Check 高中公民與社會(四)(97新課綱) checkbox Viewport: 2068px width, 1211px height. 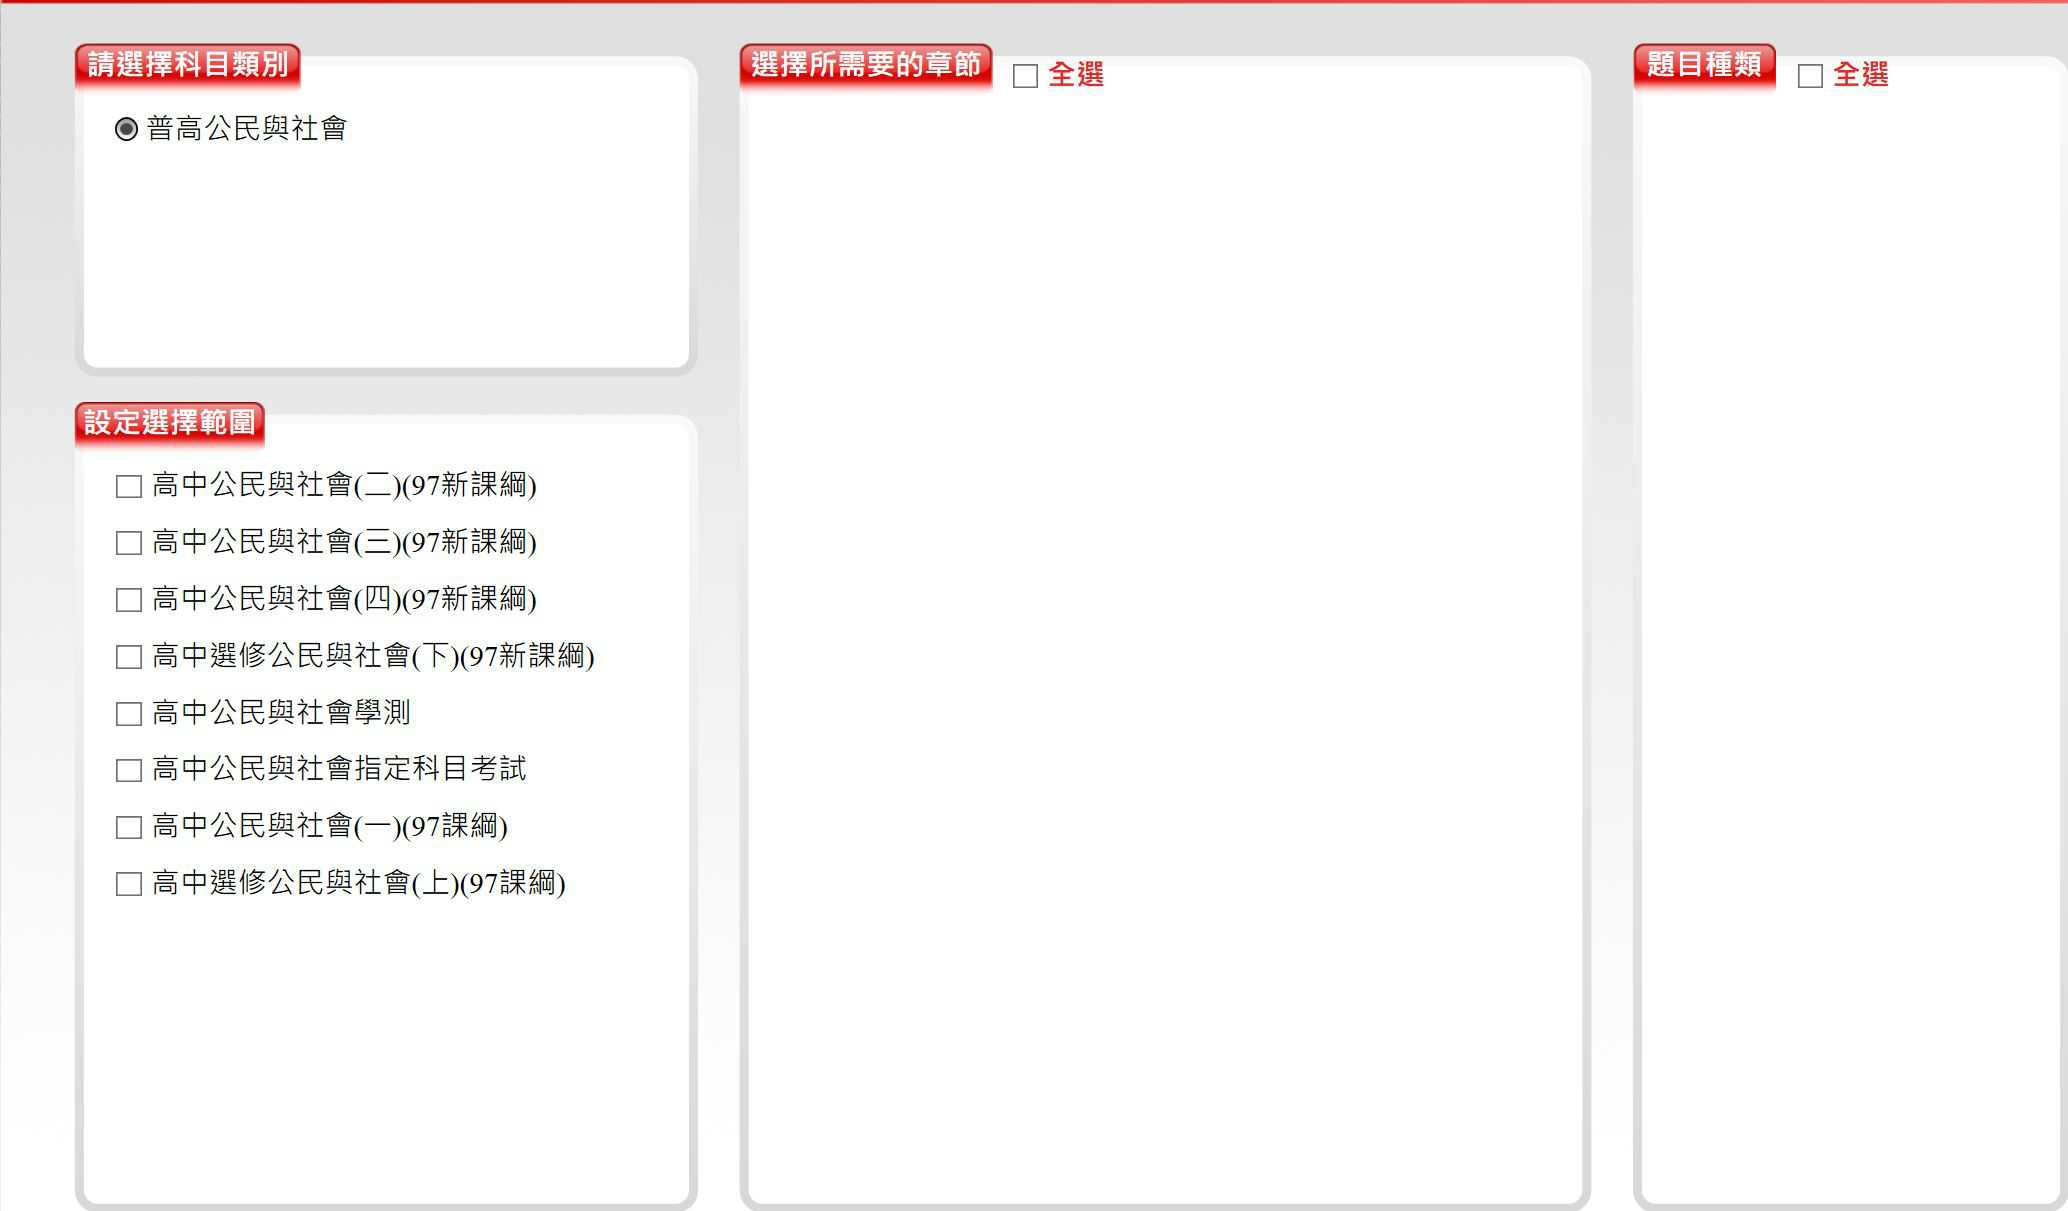[x=129, y=600]
